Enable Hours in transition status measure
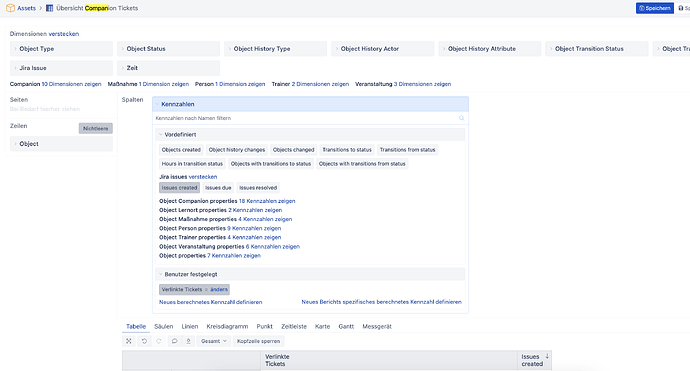Screen dimensions: 690x371 [192, 164]
